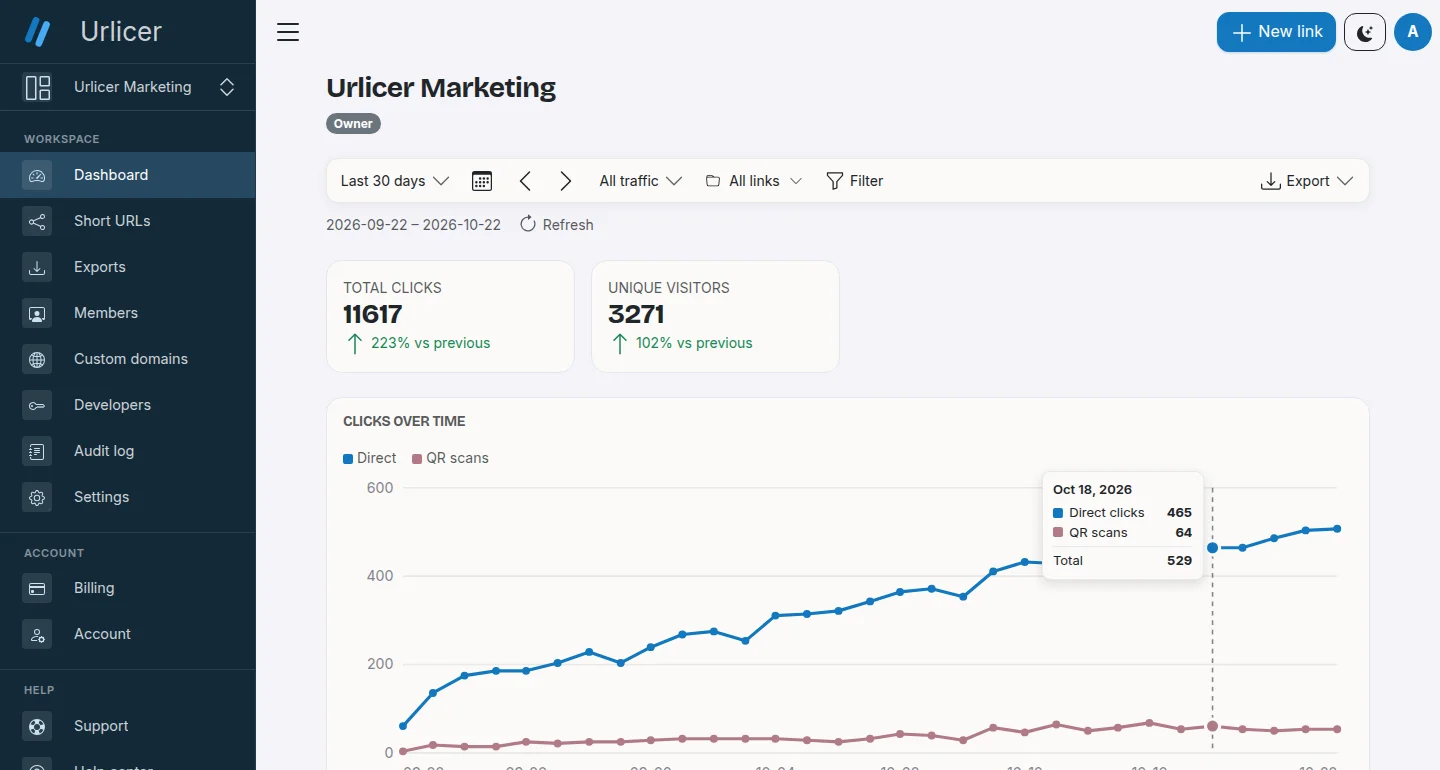
Task: Open the user avatar menu
Action: tap(1413, 32)
